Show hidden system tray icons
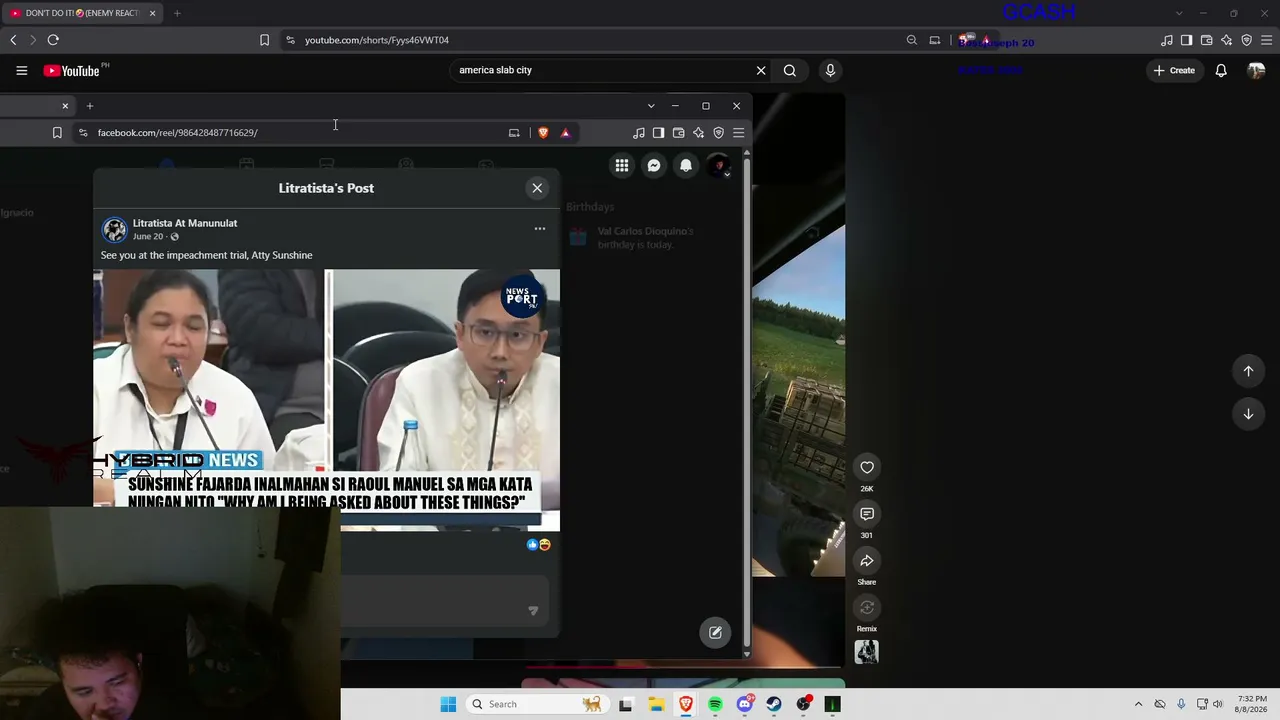1280x720 pixels. click(x=1138, y=704)
